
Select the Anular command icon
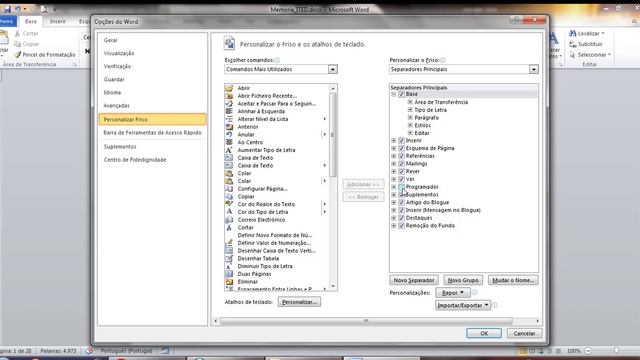tap(229, 134)
